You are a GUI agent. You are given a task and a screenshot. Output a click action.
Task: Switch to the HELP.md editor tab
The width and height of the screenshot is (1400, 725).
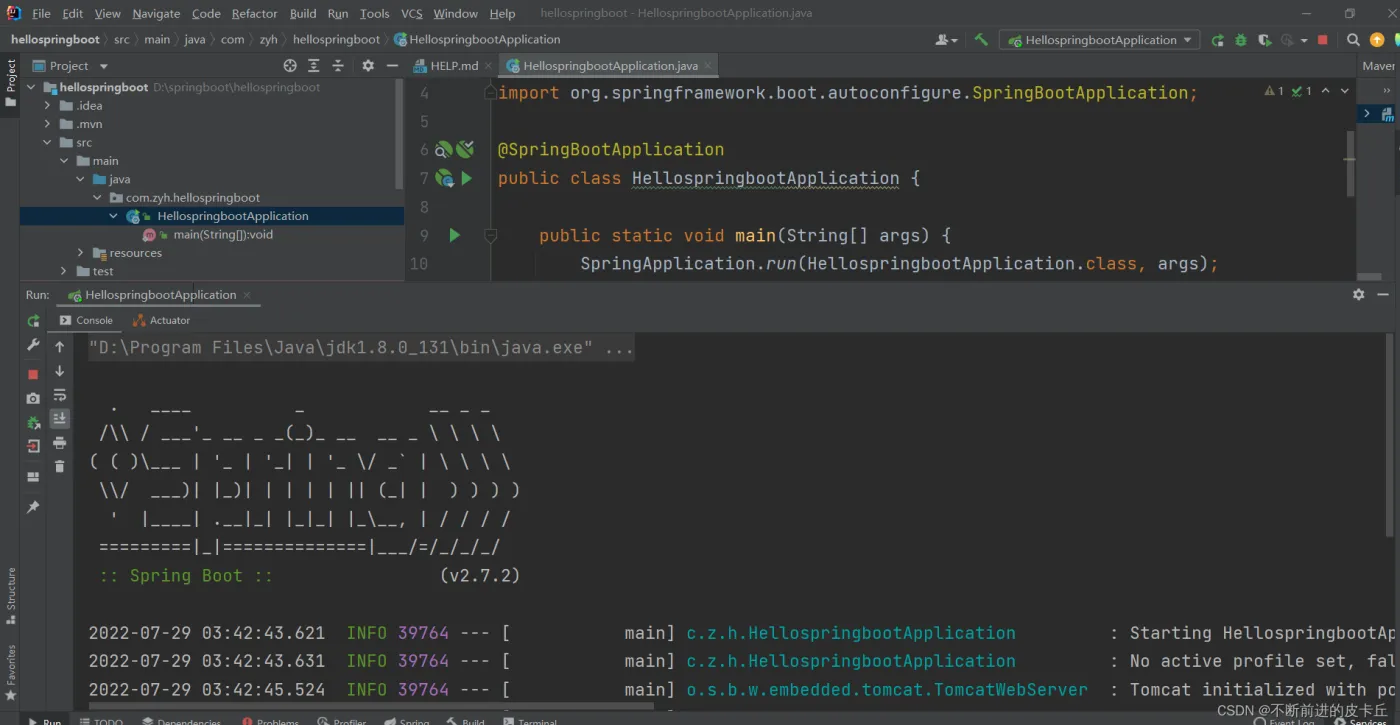pyautogui.click(x=454, y=66)
